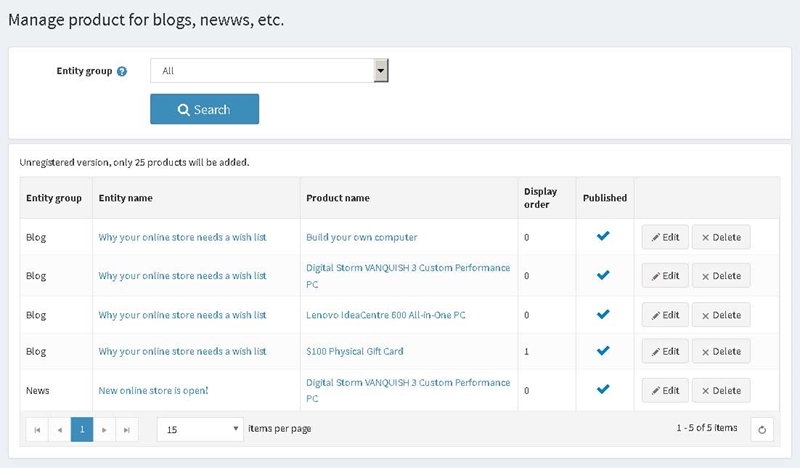
Task: Click the Entity group help question-mark icon
Action: [121, 71]
